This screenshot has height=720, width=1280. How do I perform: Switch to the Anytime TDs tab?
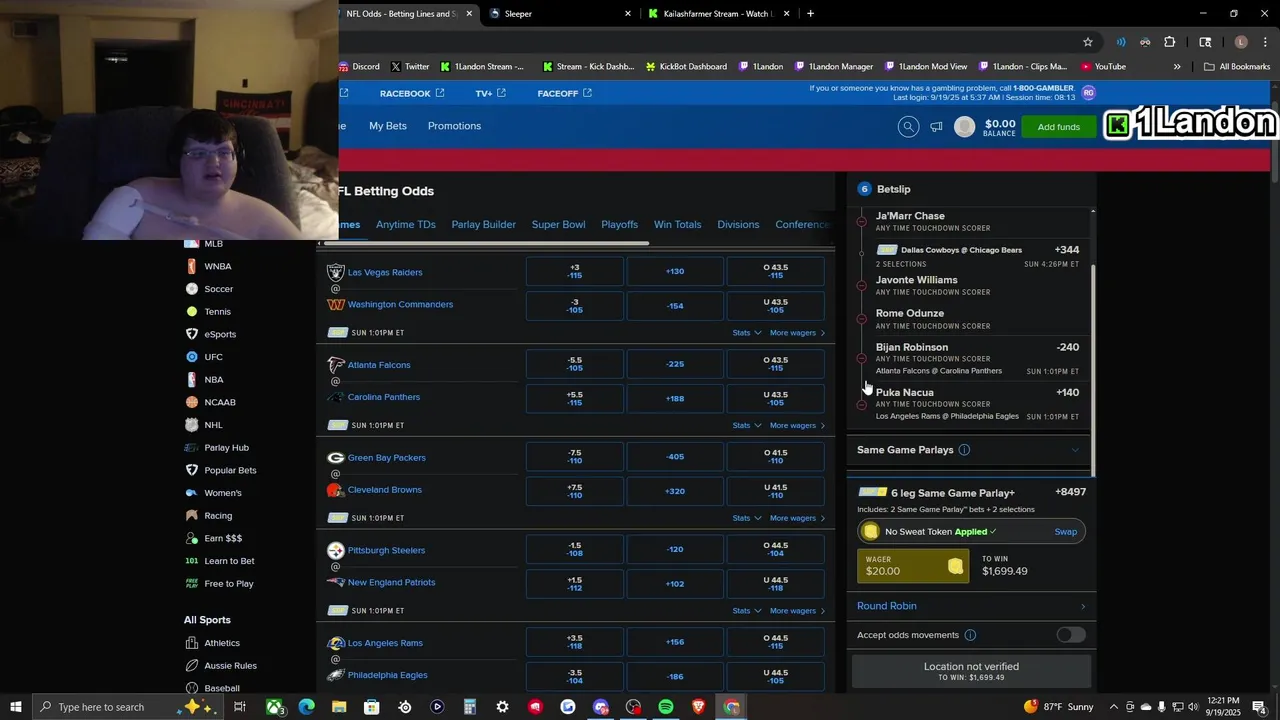tap(406, 225)
